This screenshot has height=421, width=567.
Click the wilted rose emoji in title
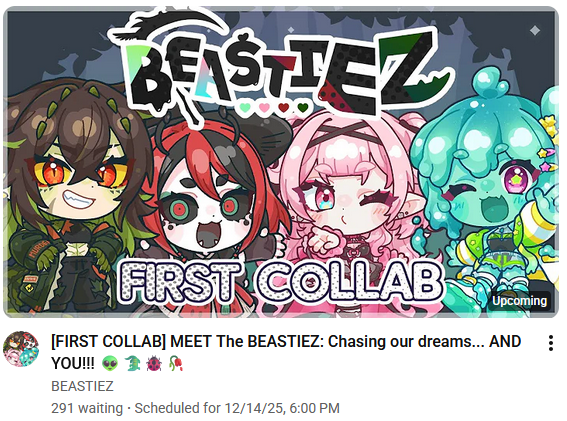pyautogui.click(x=176, y=363)
